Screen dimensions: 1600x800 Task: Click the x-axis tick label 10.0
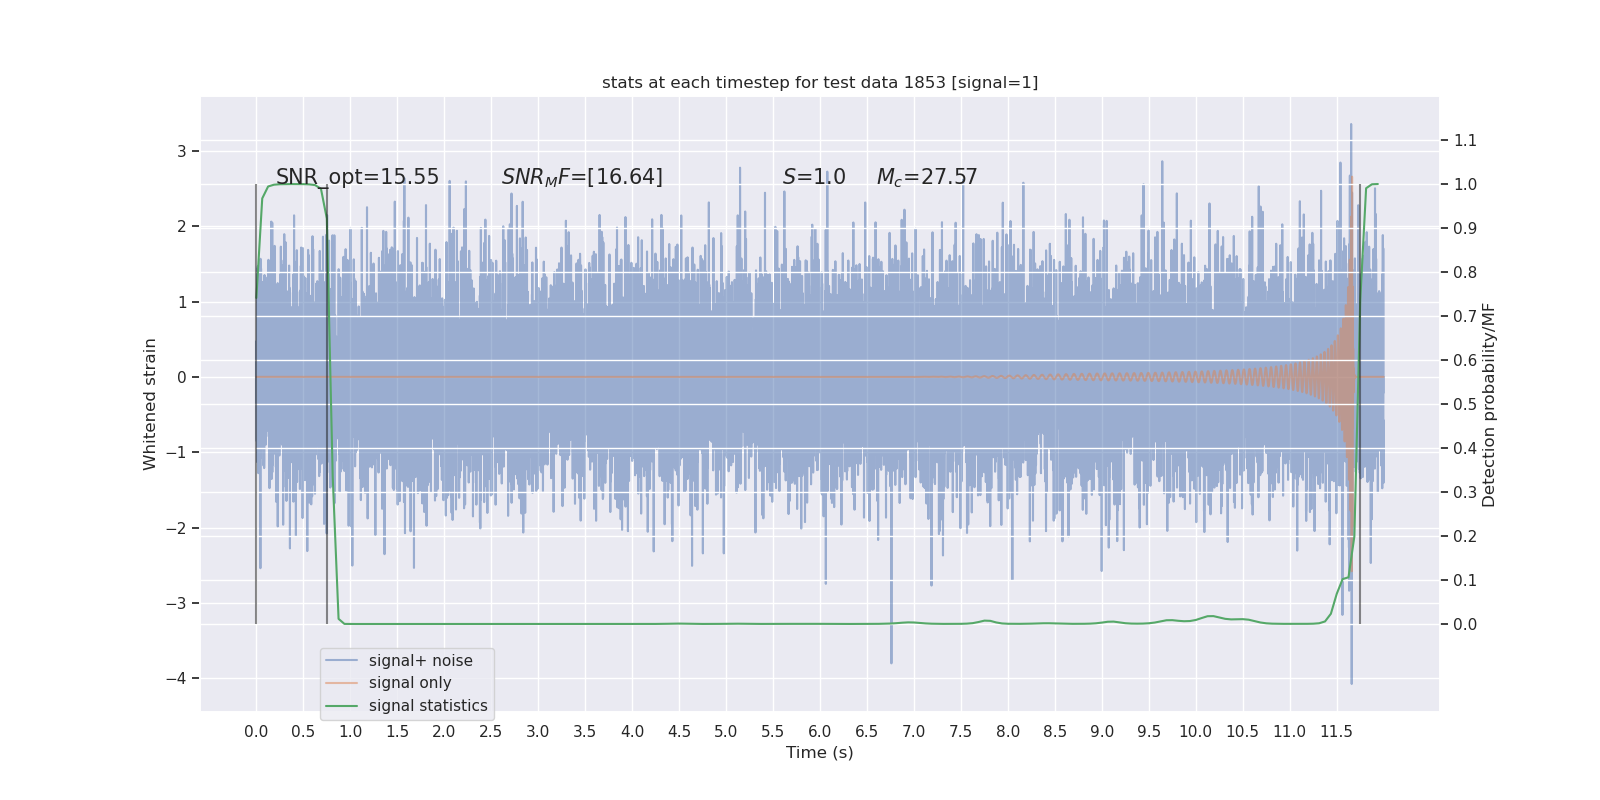pos(1196,732)
